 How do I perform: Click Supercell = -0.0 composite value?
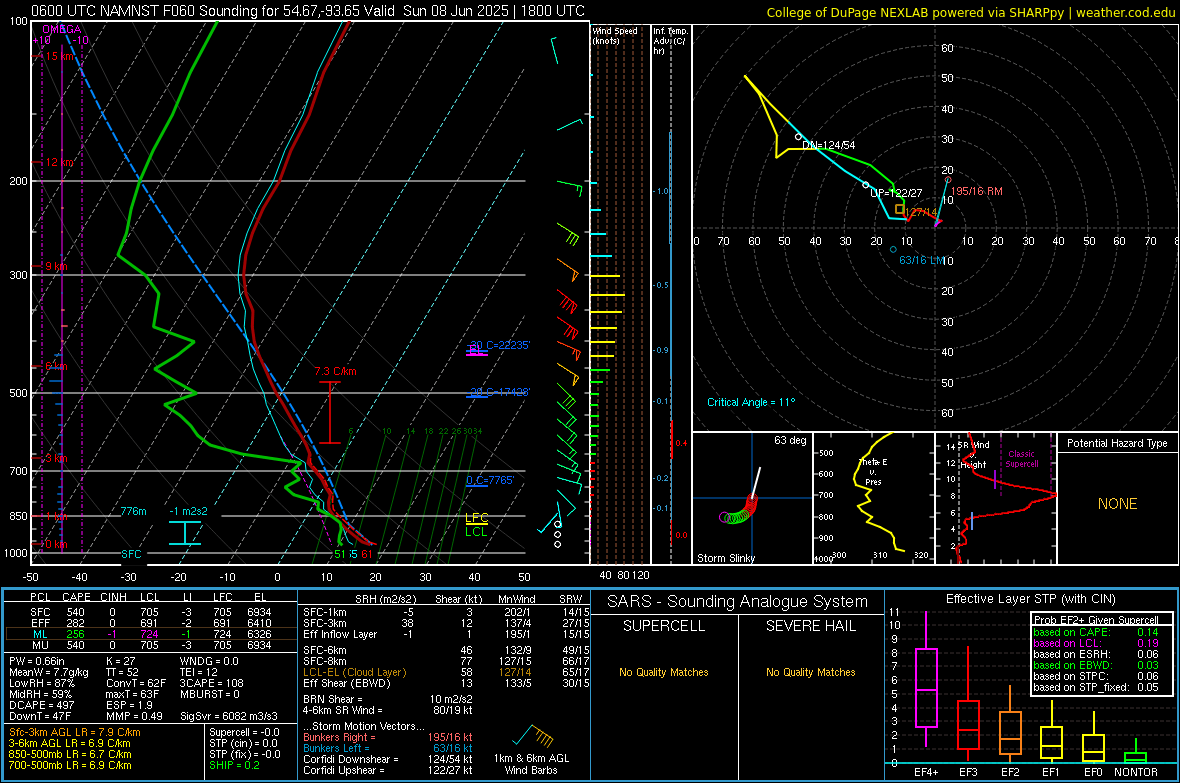(x=244, y=732)
